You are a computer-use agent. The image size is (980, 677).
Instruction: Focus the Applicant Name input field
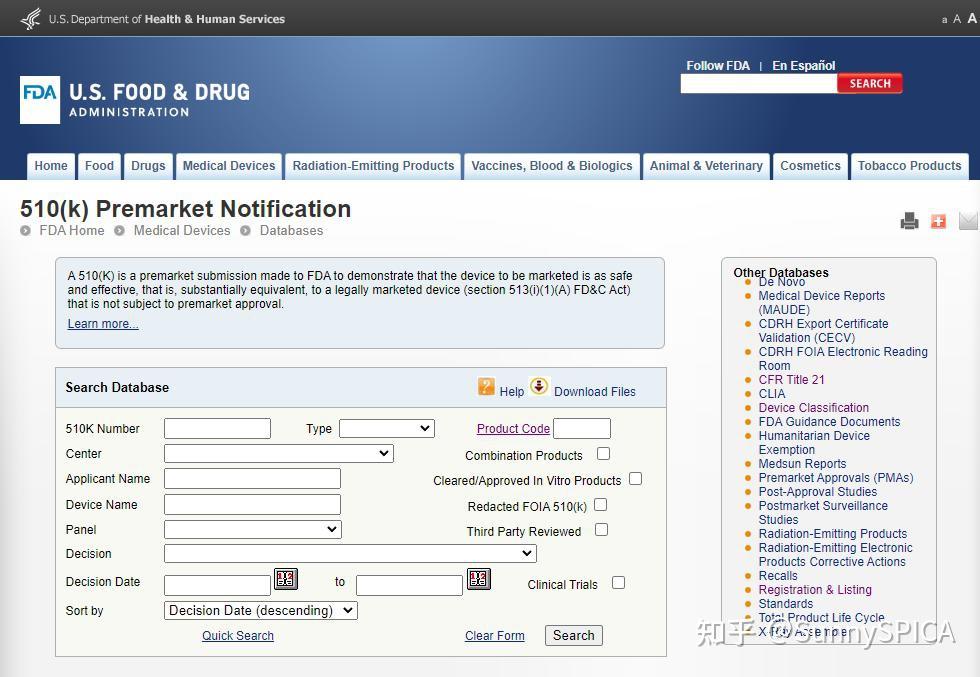click(252, 478)
